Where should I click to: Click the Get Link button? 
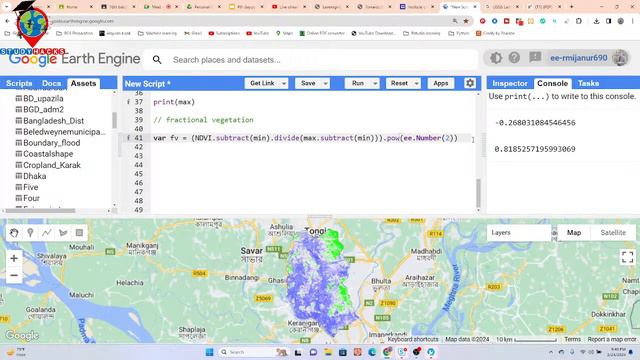click(x=262, y=83)
